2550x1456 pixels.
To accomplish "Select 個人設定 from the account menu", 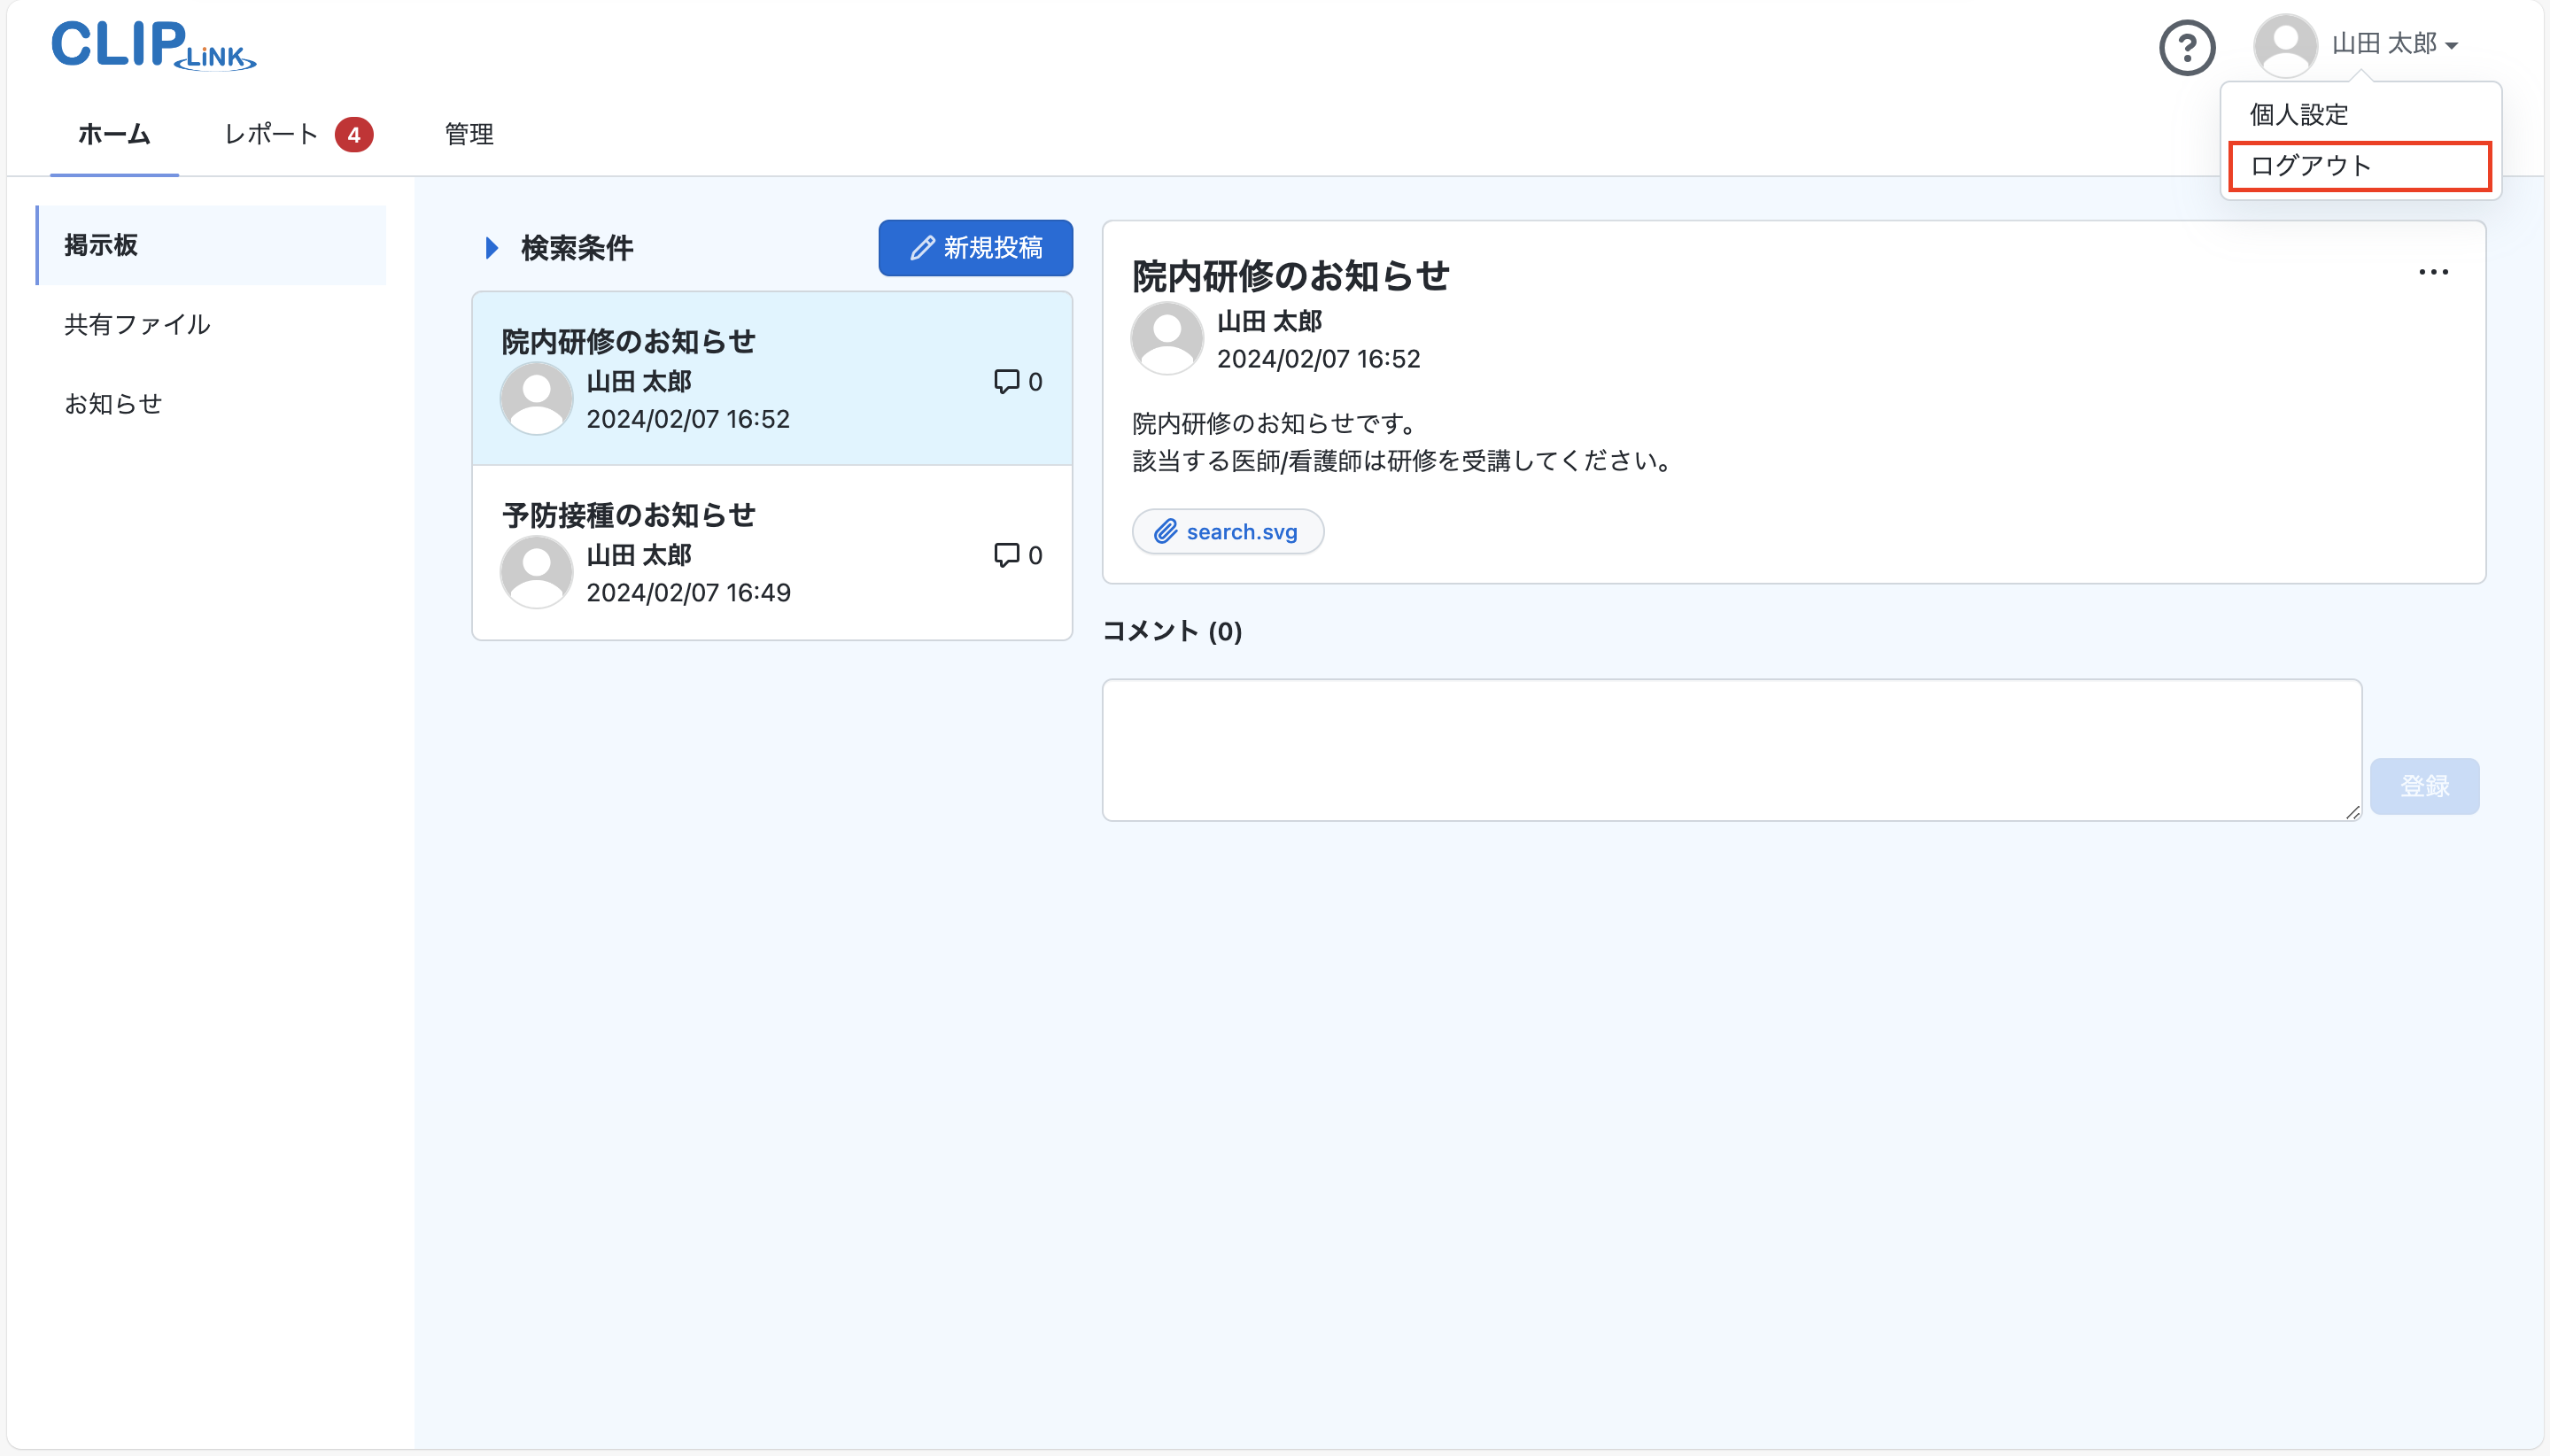I will tap(2299, 114).
